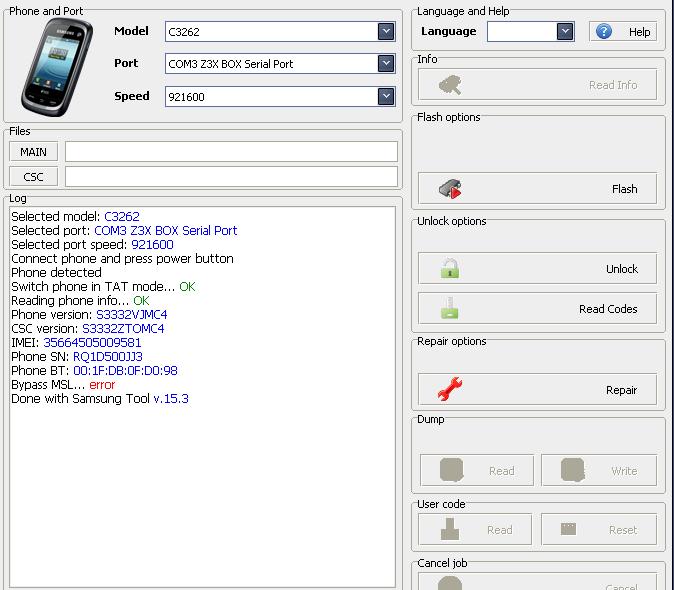Image resolution: width=674 pixels, height=590 pixels.
Task: Click log value 'S3332ZTOMC4' CSC version
Action: point(123,329)
